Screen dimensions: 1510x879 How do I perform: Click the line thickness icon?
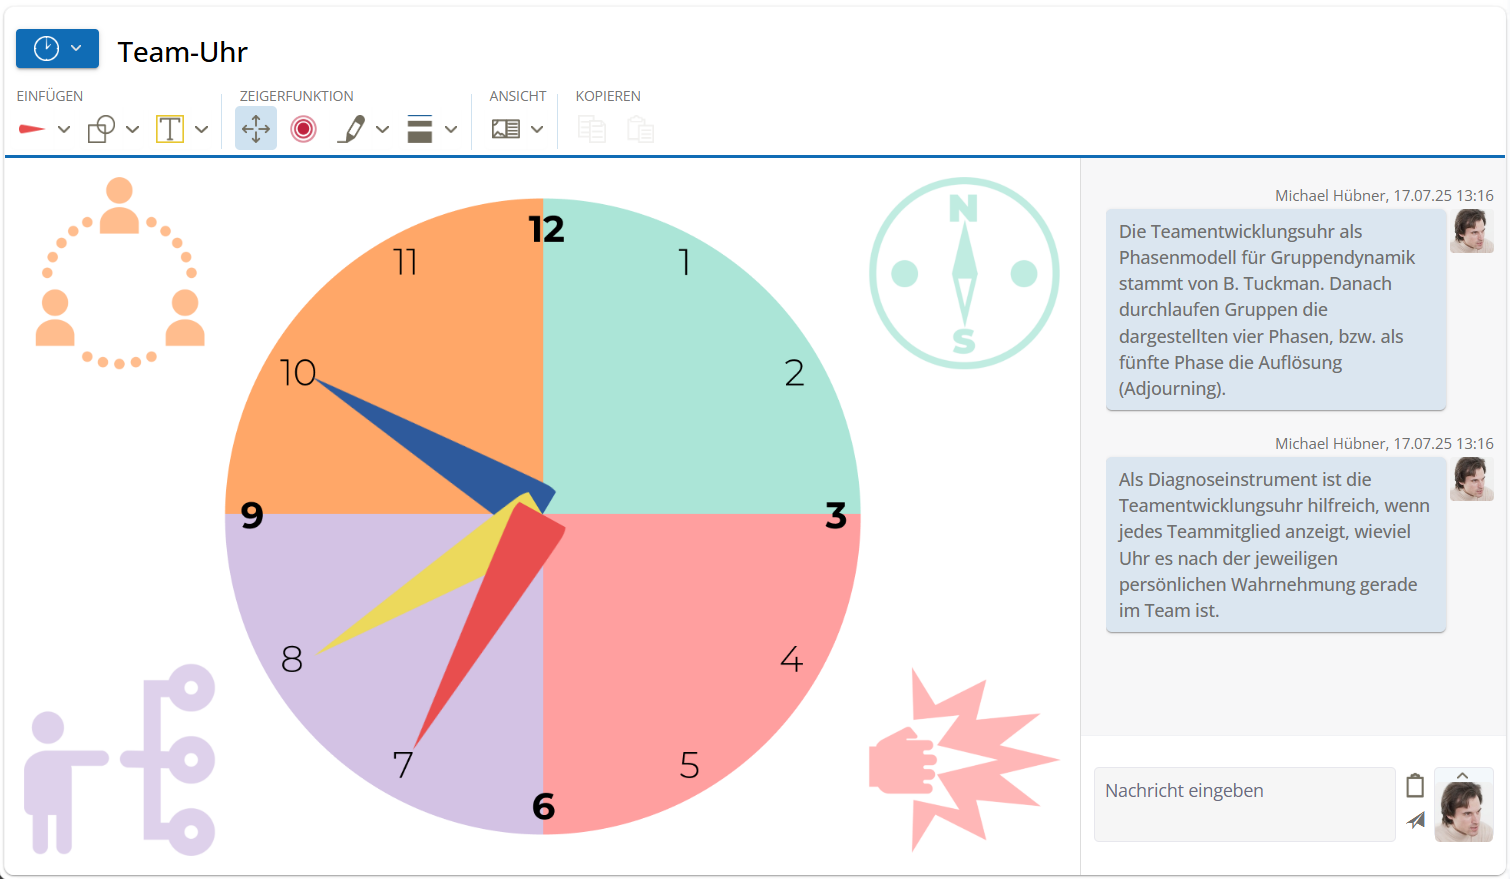pyautogui.click(x=420, y=129)
